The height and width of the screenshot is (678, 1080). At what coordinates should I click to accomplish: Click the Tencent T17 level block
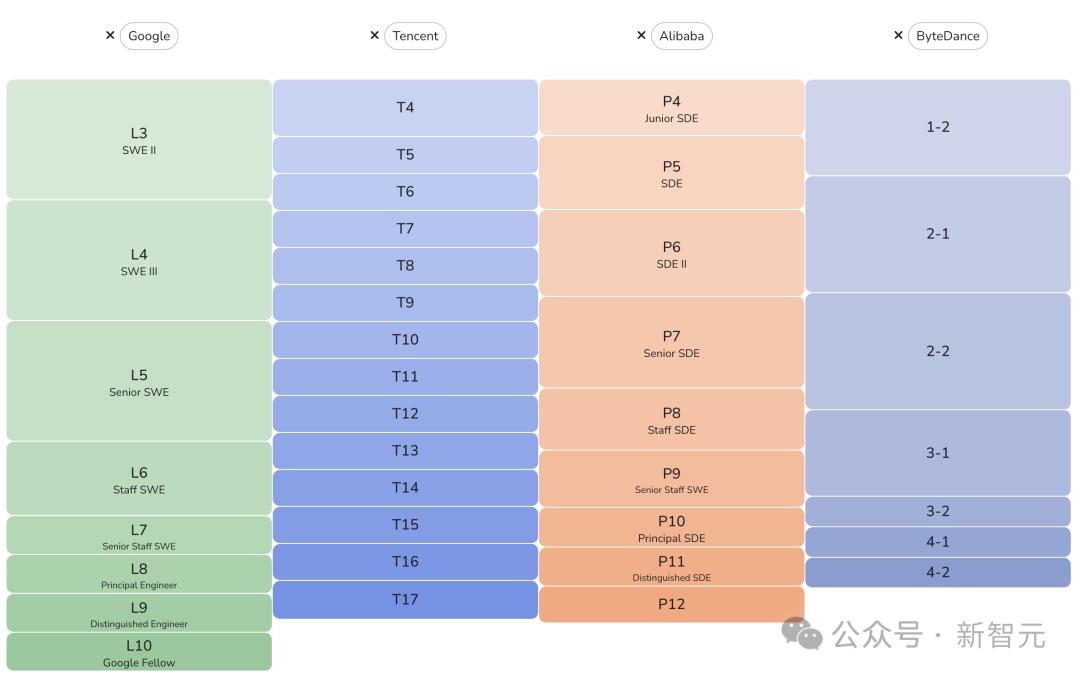pyautogui.click(x=405, y=600)
